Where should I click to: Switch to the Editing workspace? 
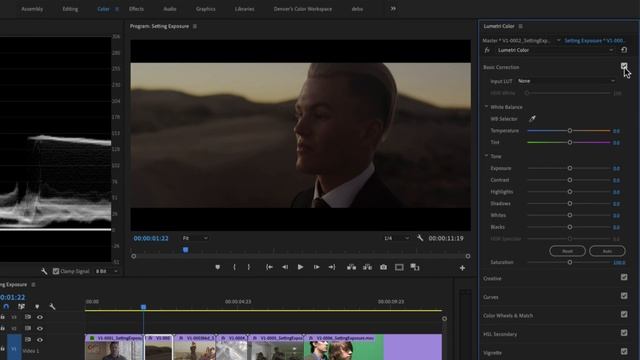click(70, 9)
